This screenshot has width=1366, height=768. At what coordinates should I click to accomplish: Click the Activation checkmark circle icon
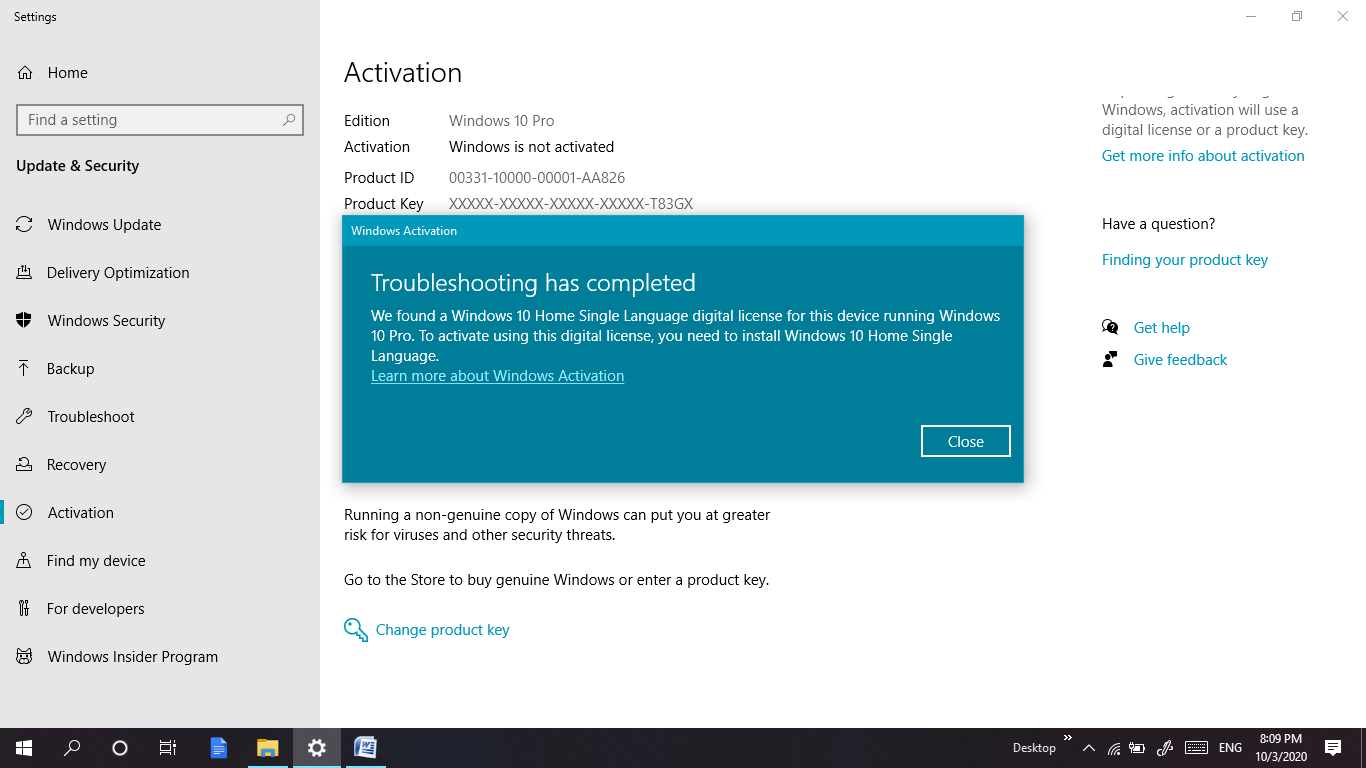[24, 513]
